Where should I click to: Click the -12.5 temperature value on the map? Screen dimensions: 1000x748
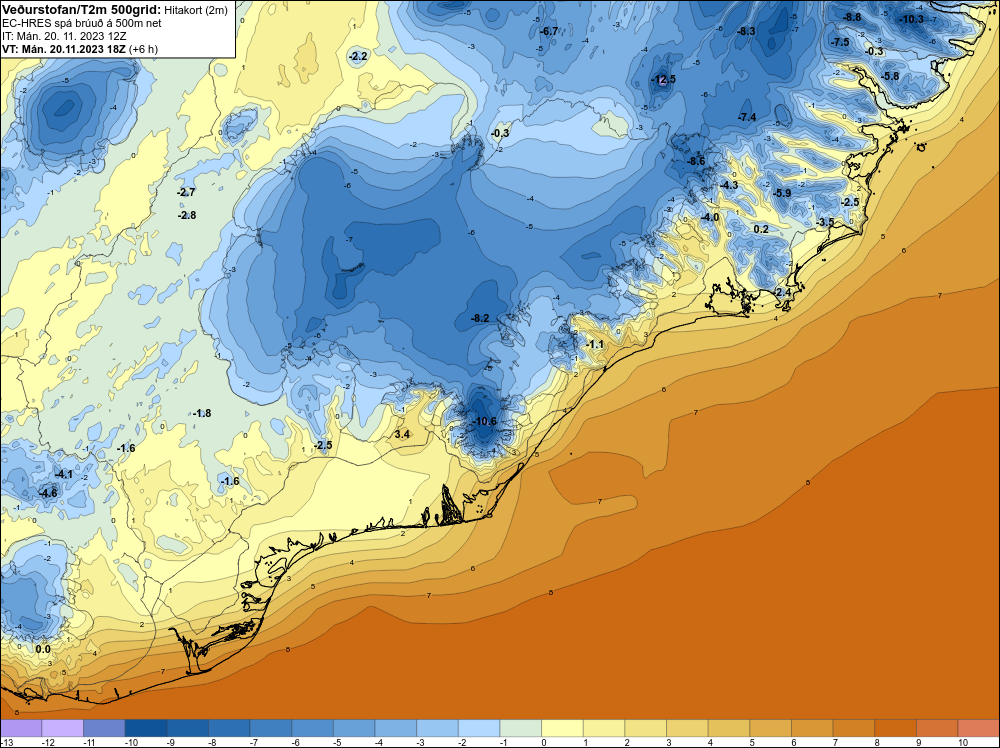(663, 80)
